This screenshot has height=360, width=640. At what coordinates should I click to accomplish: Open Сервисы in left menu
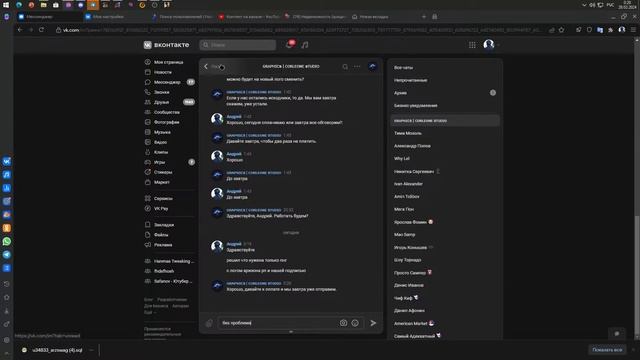point(163,198)
